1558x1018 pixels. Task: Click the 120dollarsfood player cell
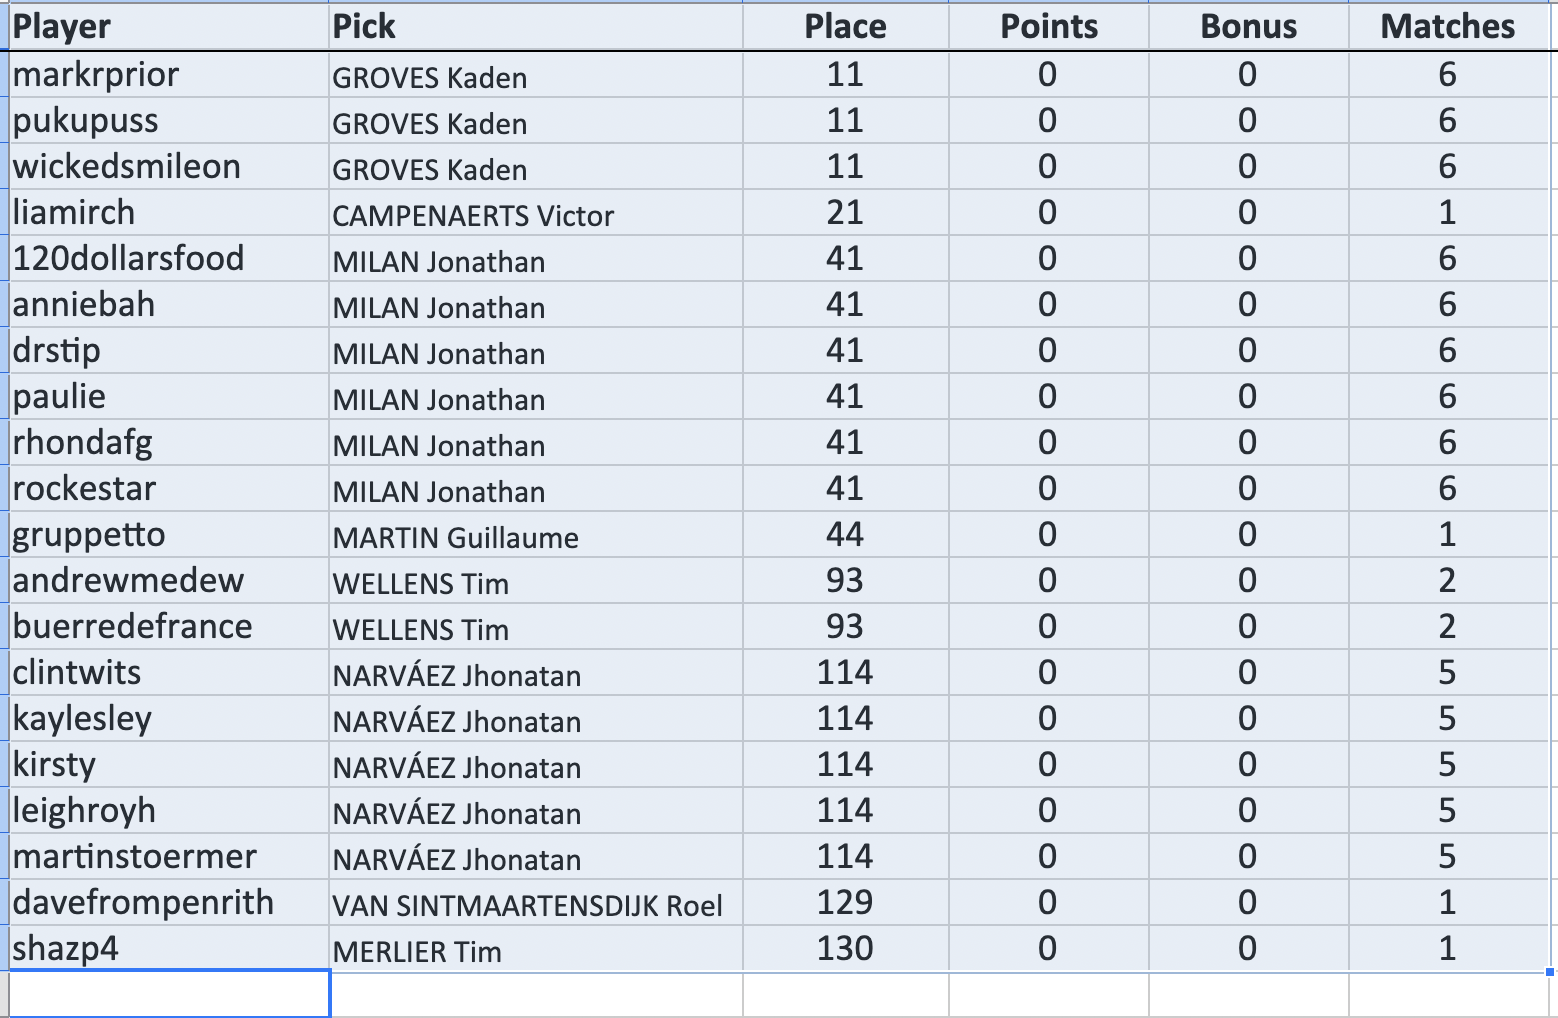169,259
